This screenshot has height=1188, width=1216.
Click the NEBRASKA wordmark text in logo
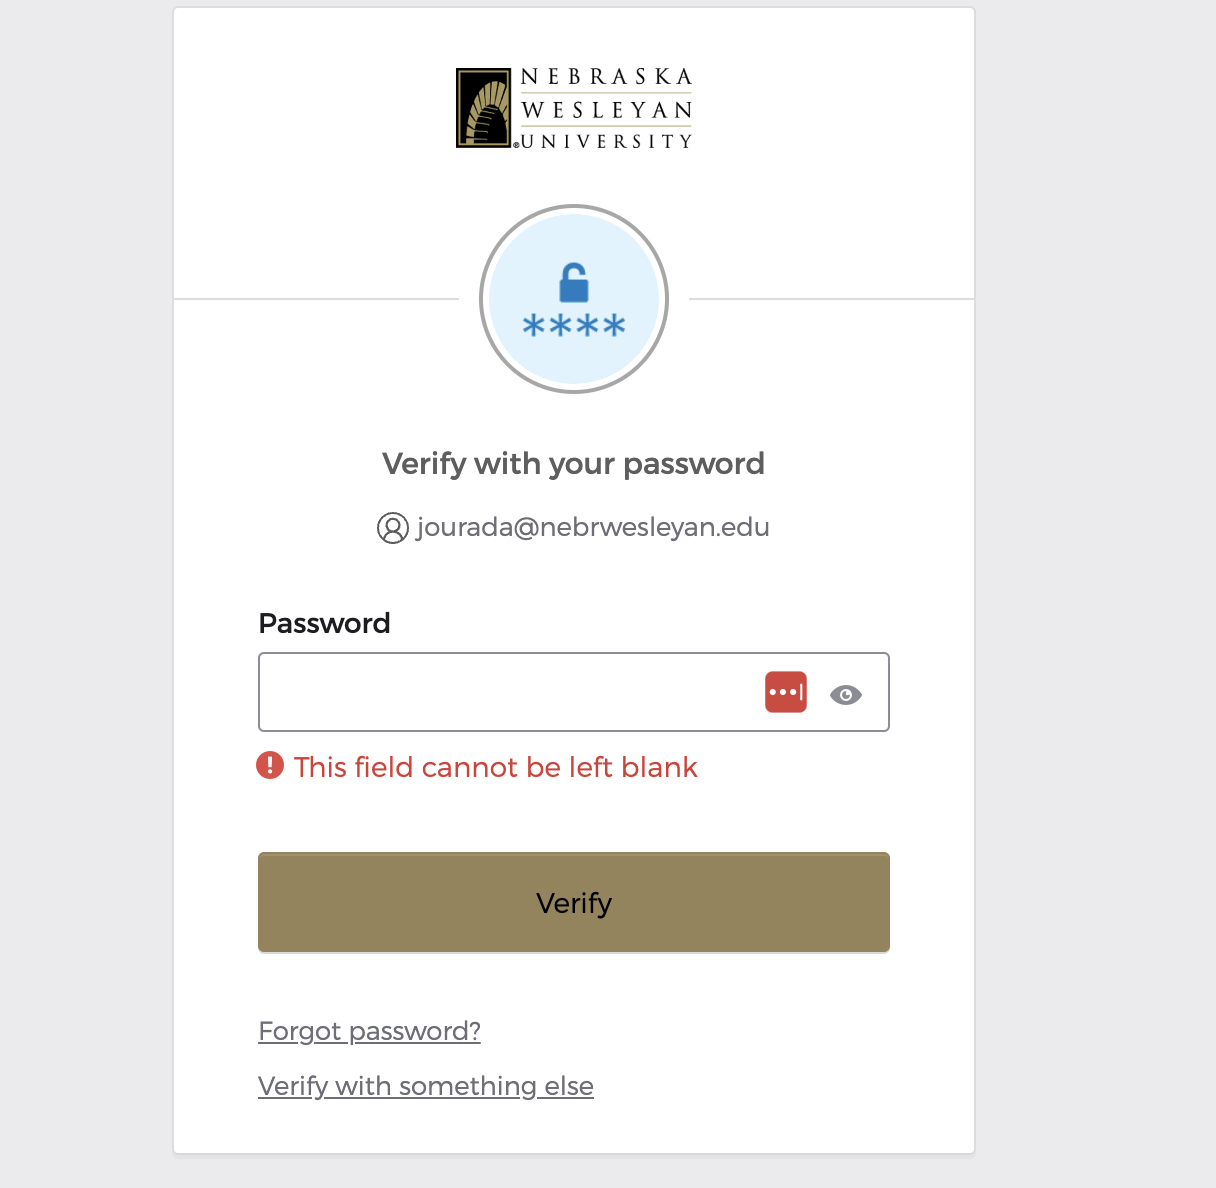point(606,77)
